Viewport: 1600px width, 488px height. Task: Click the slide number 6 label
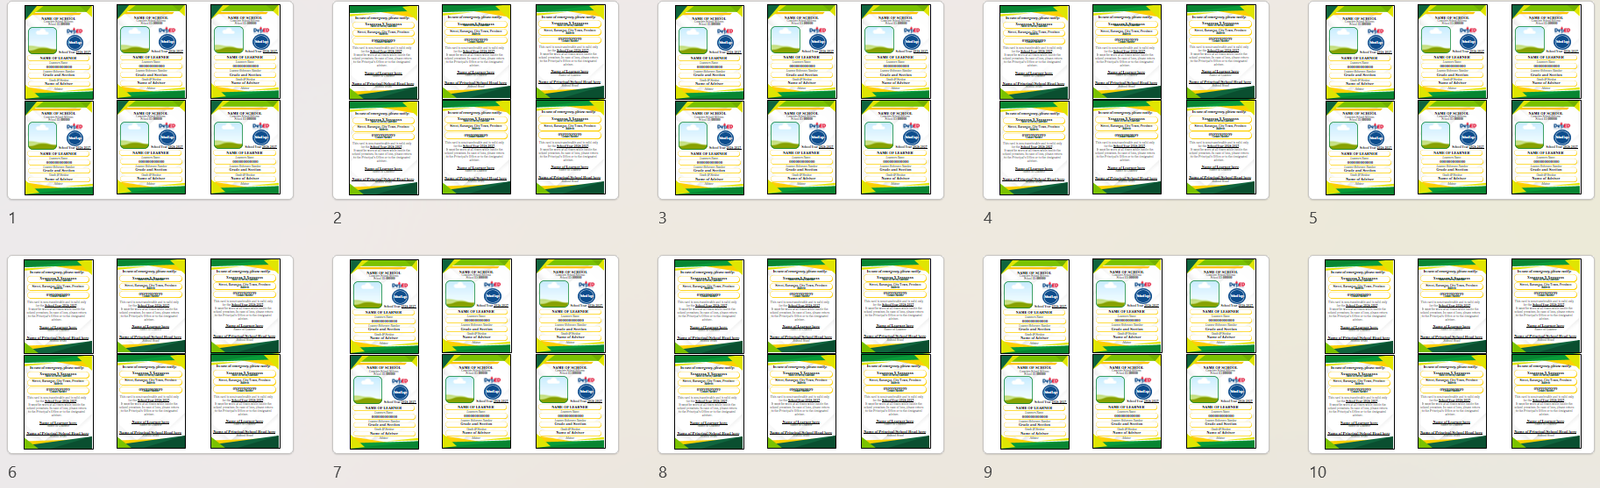(x=12, y=472)
